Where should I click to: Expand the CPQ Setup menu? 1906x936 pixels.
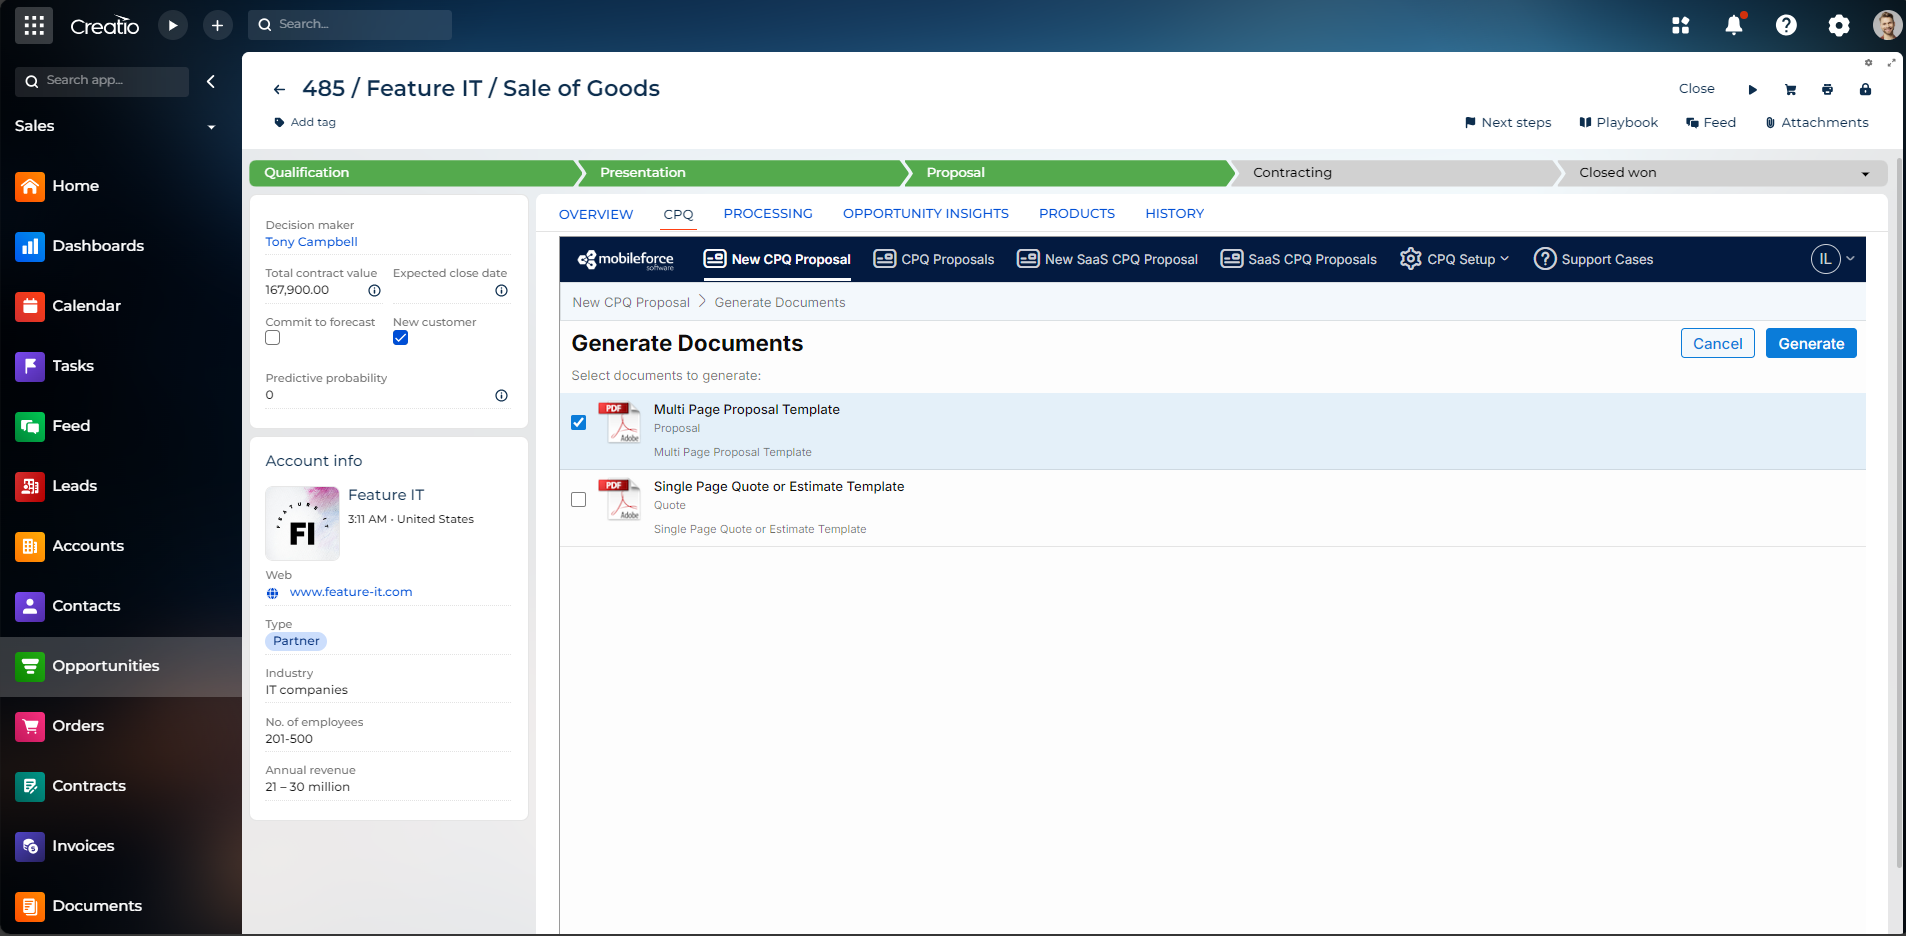[x=1454, y=259]
